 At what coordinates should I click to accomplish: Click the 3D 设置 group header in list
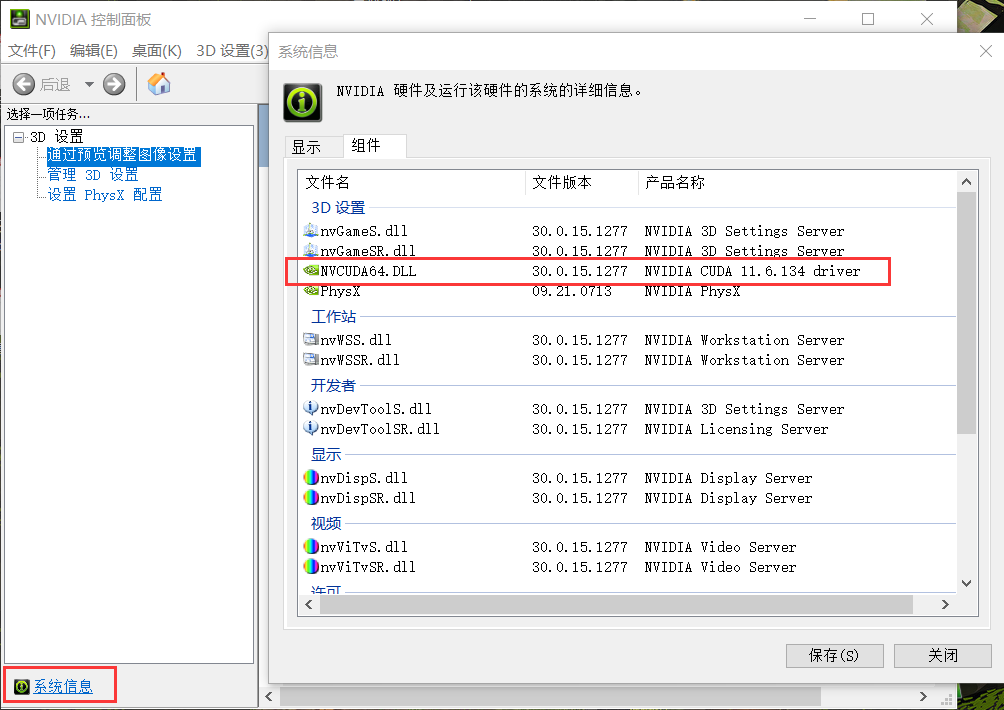click(x=338, y=208)
